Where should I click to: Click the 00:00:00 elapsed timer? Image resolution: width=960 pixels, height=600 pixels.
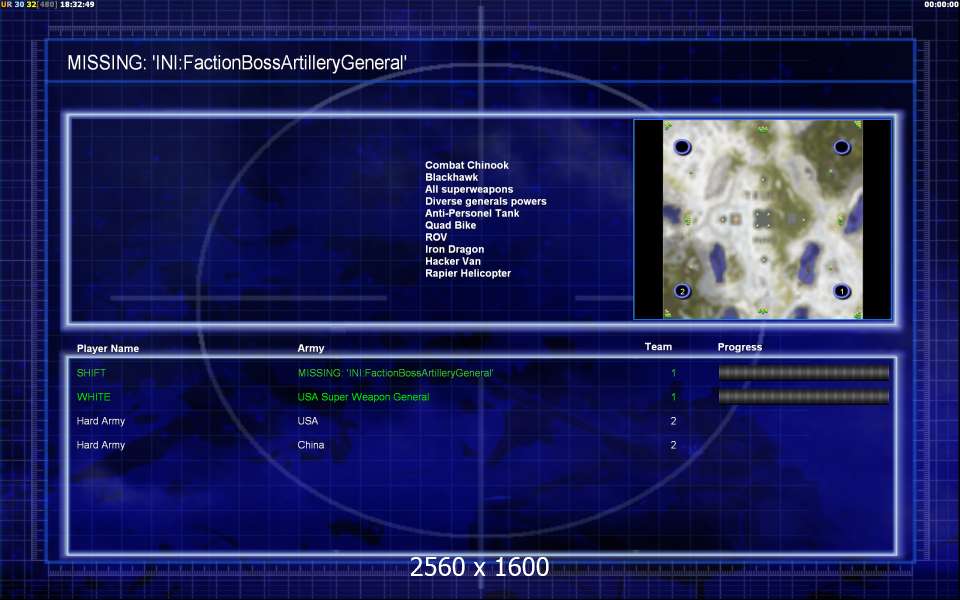coord(941,4)
